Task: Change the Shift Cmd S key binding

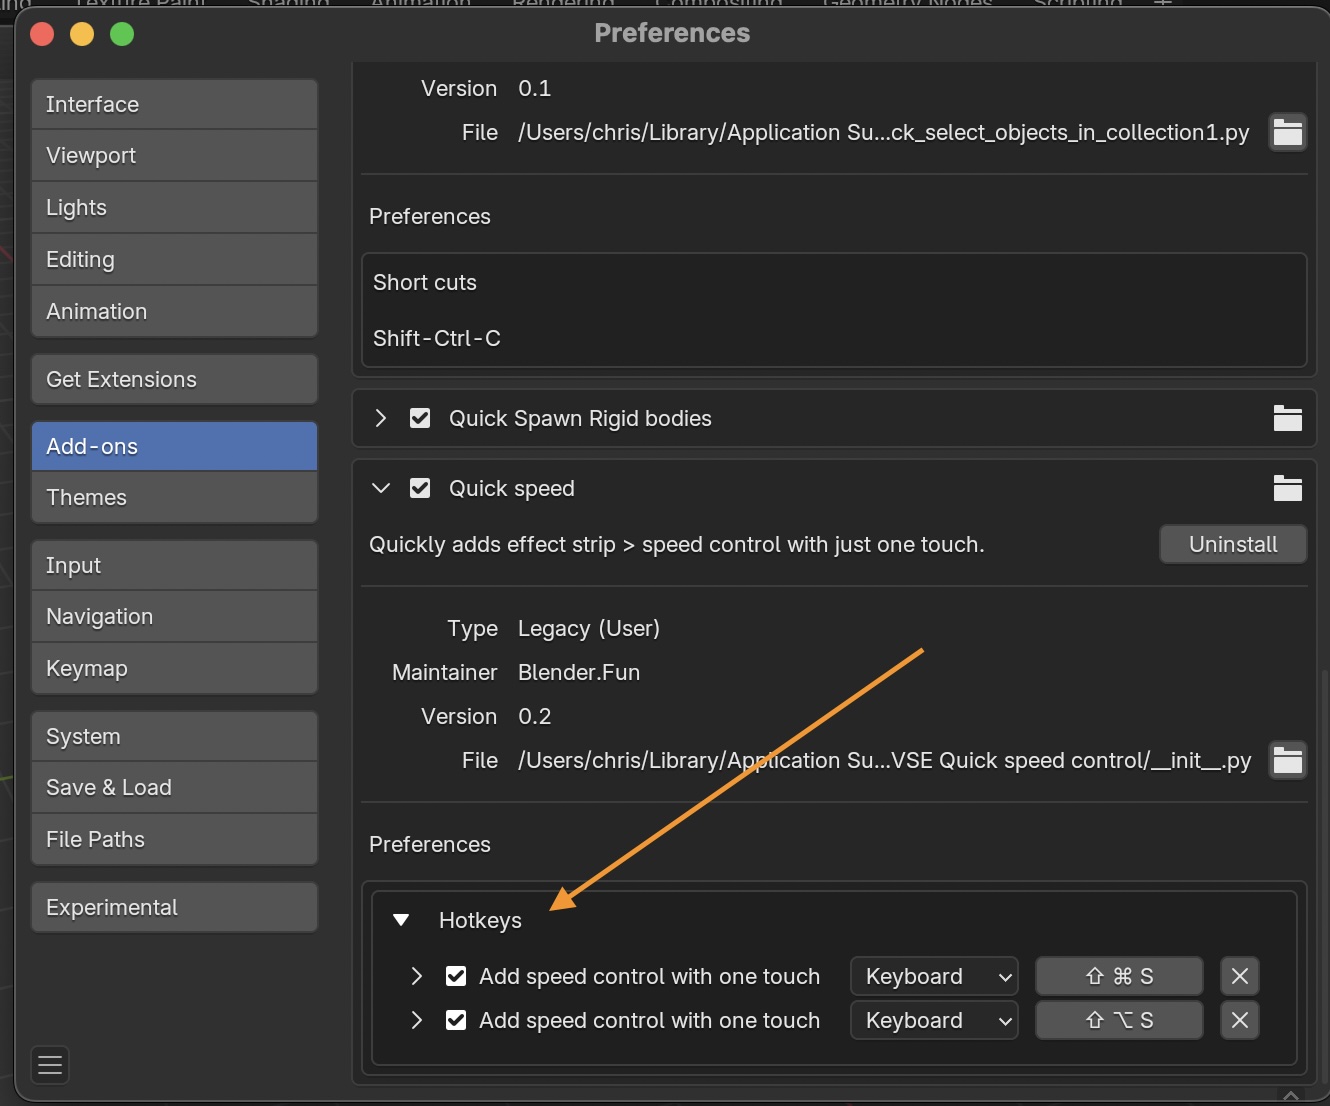Action: point(1119,976)
